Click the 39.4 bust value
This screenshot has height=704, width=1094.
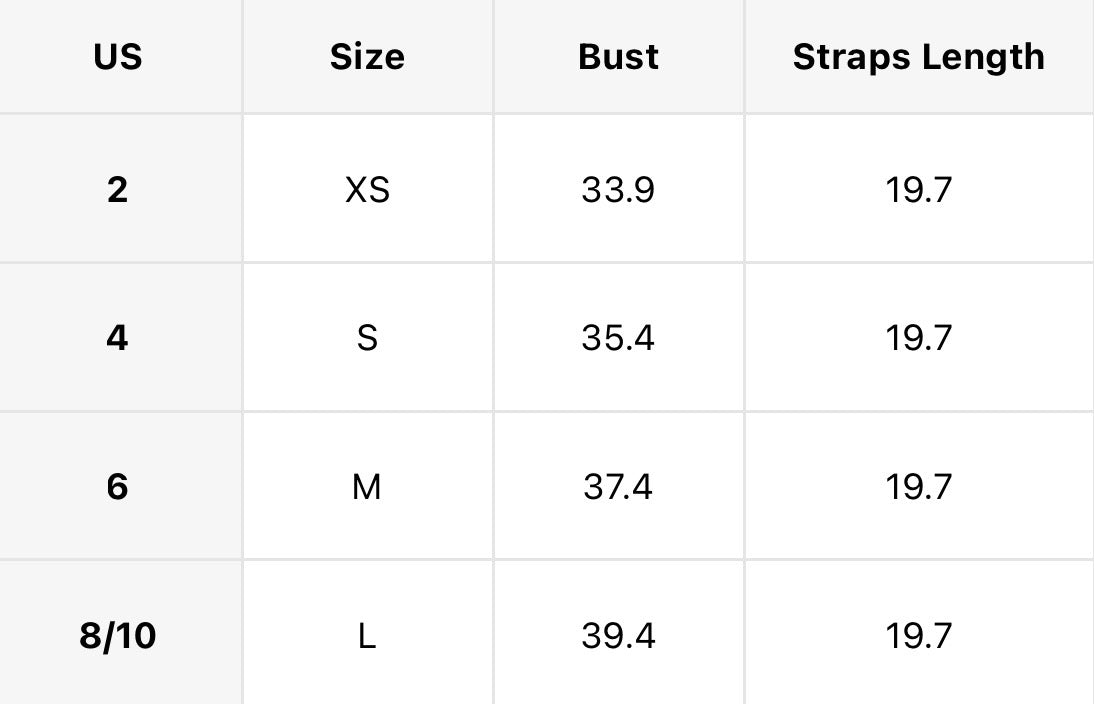[x=618, y=636]
